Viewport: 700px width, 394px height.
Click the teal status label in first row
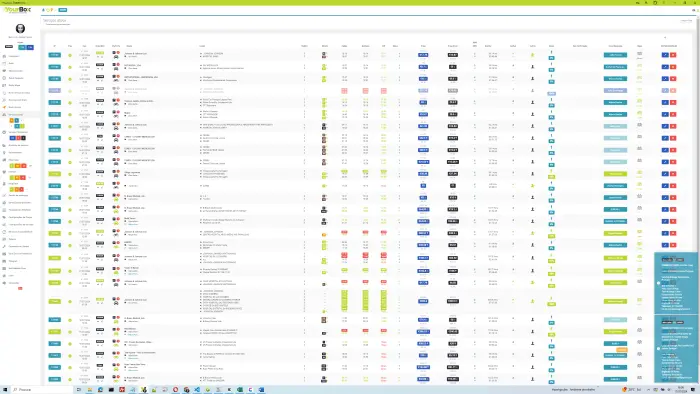click(615, 55)
